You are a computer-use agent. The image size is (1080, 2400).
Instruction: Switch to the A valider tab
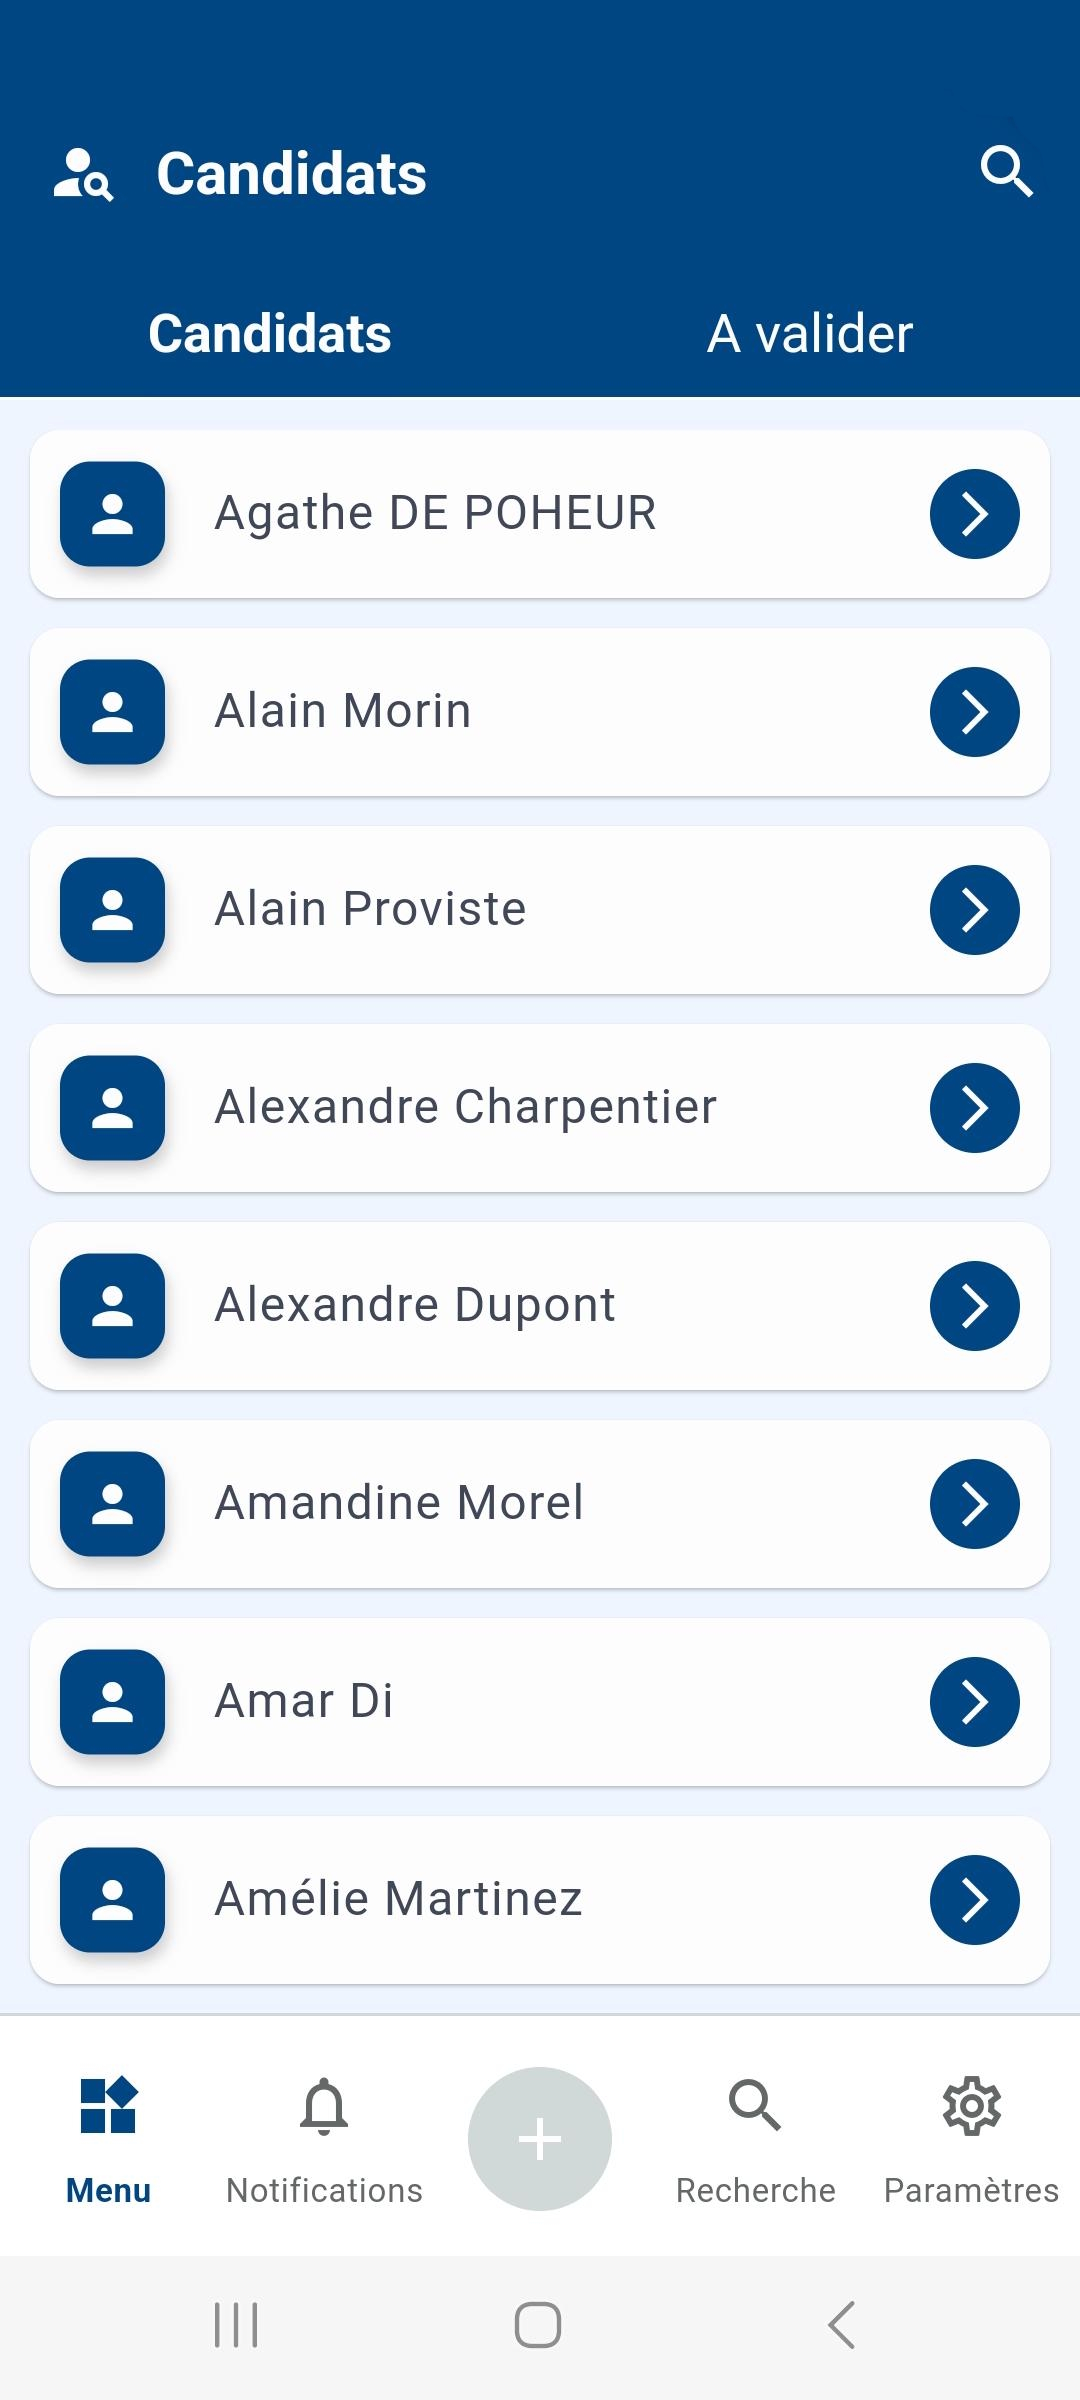(810, 334)
